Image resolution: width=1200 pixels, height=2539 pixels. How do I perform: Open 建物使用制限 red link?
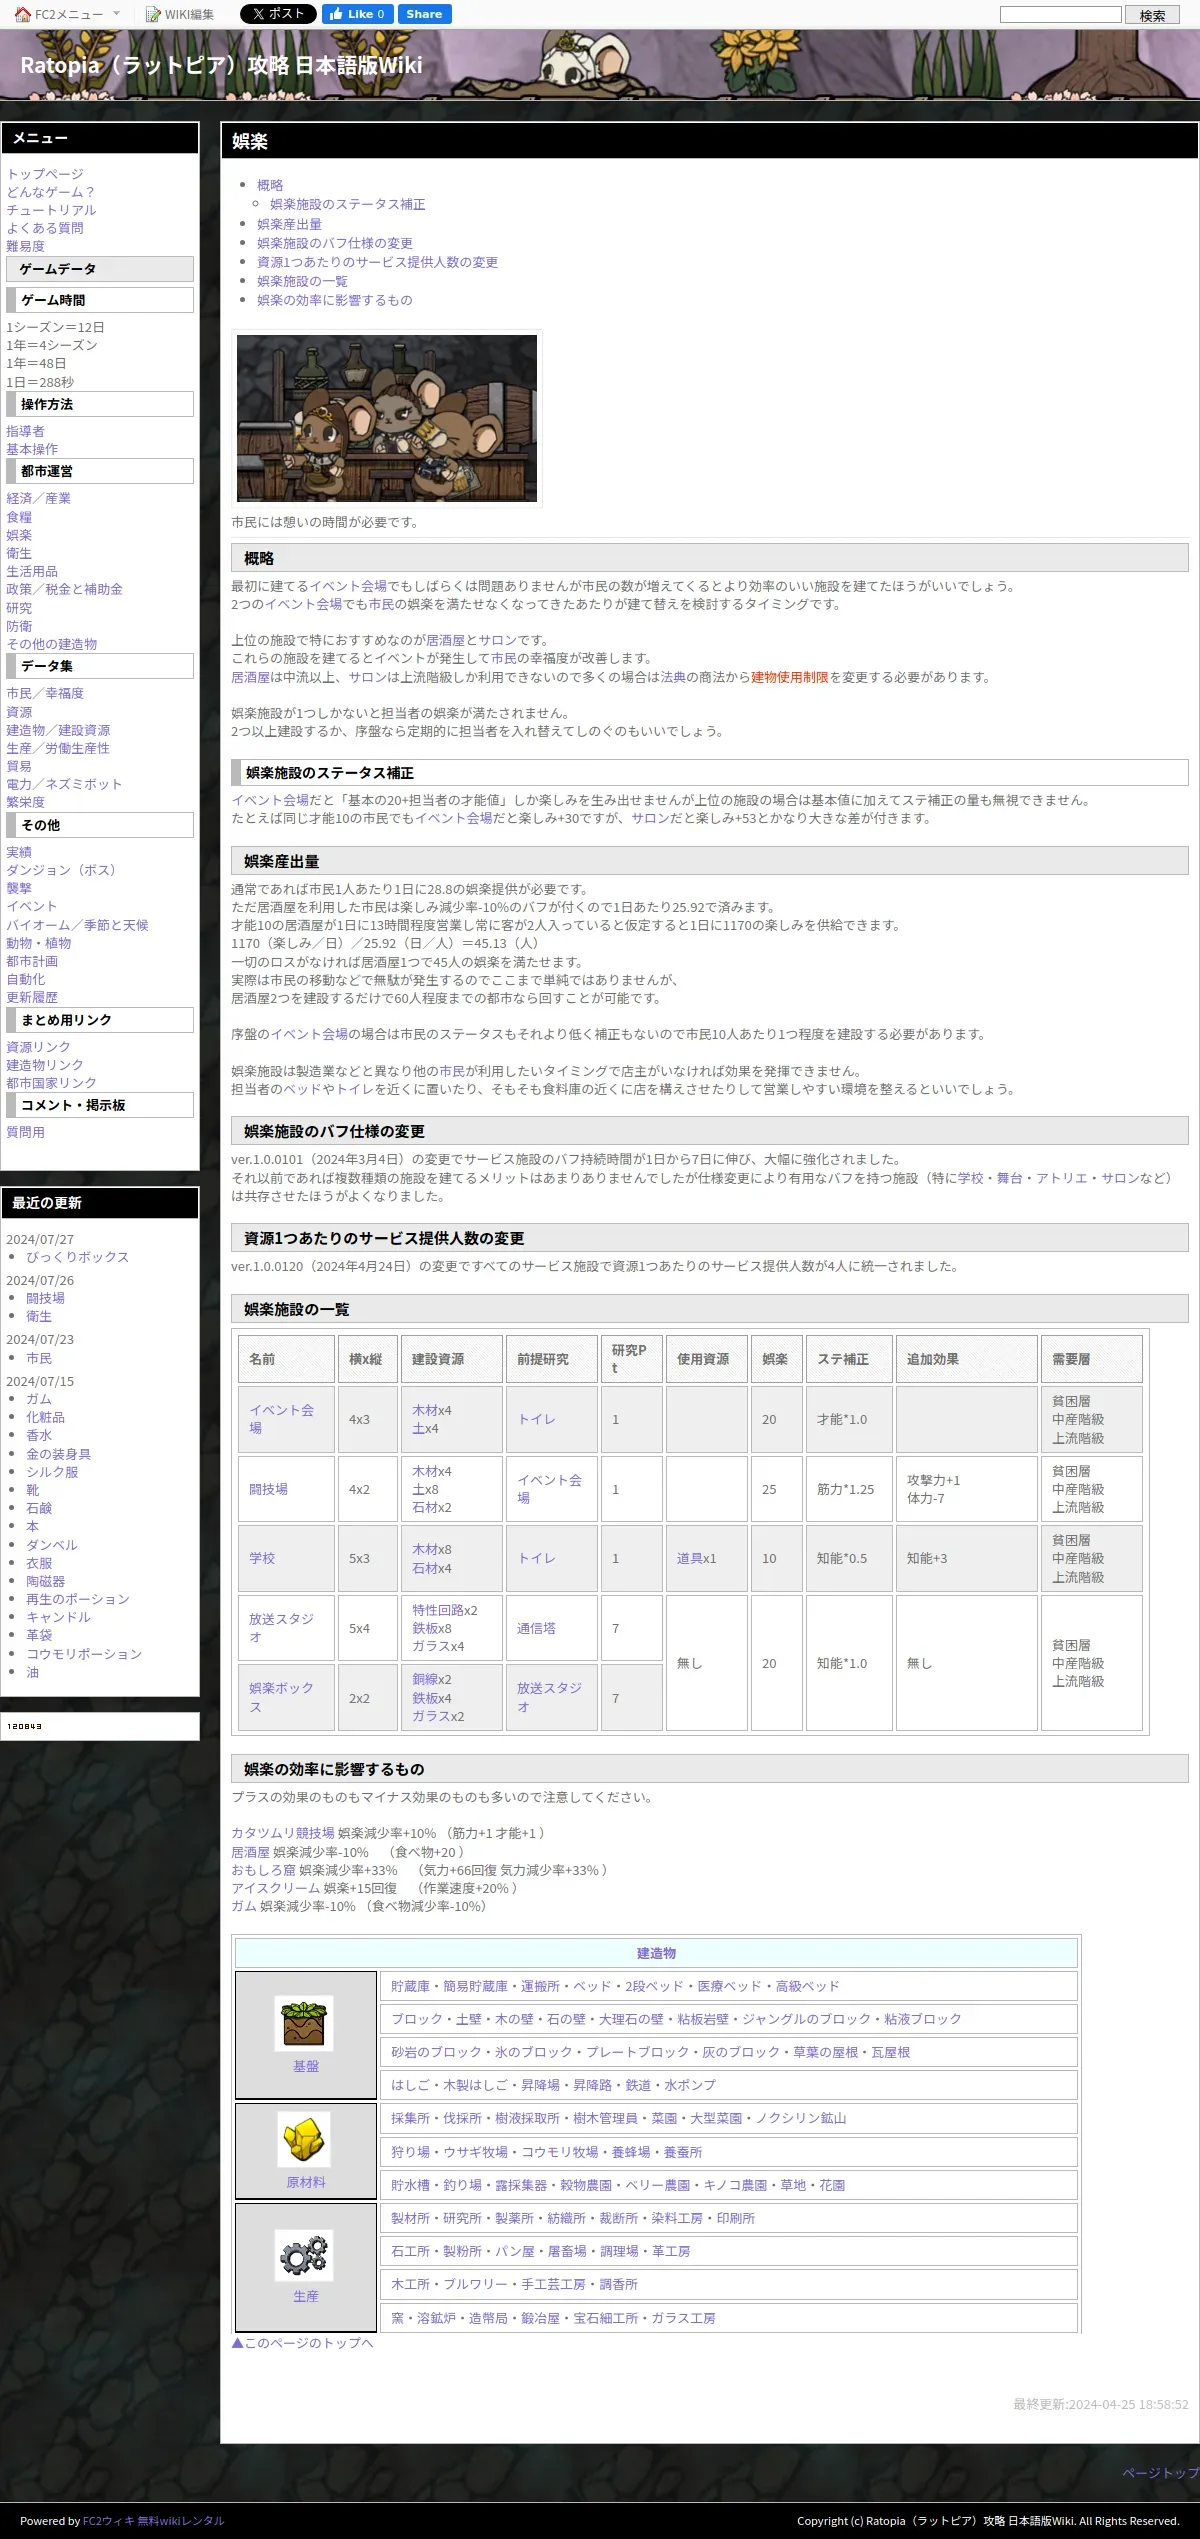coord(790,677)
